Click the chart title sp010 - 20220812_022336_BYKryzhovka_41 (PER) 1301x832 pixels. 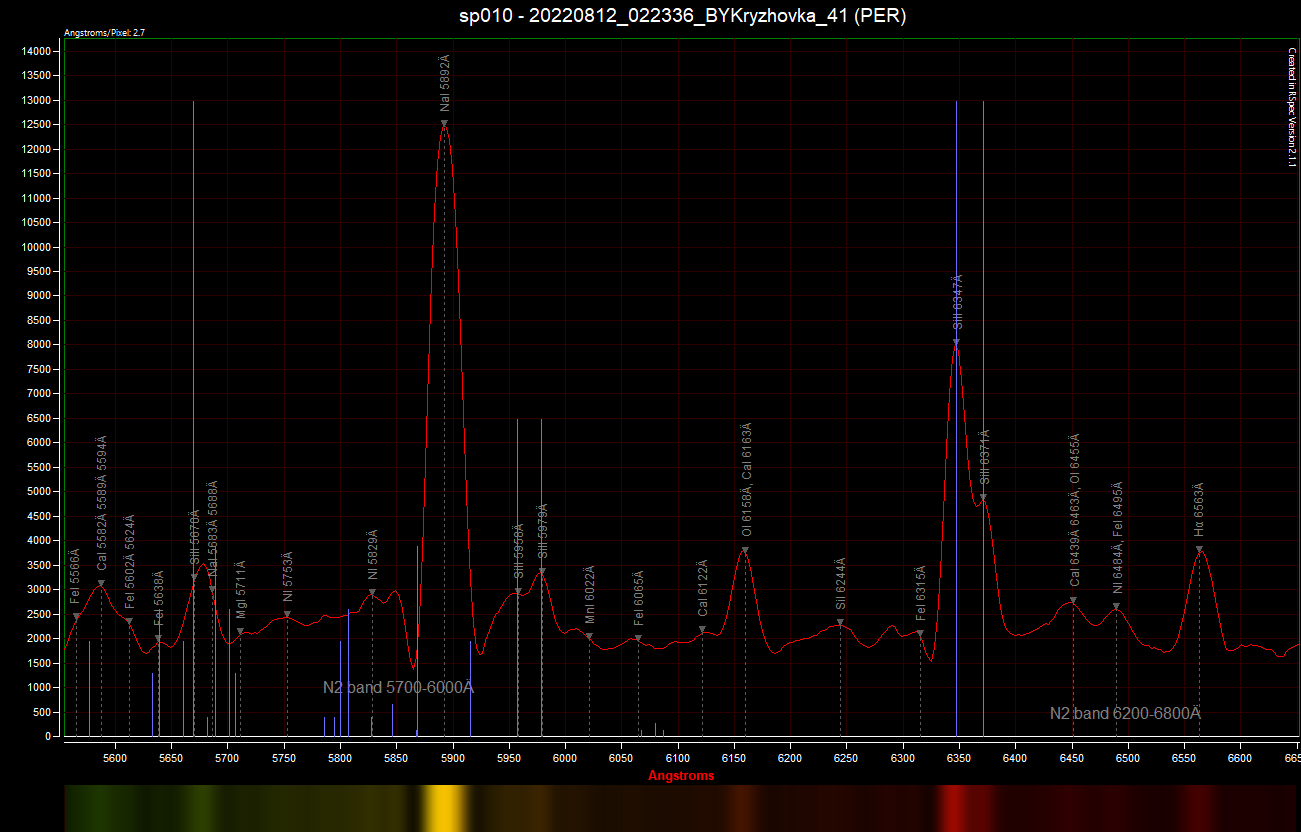tap(682, 16)
